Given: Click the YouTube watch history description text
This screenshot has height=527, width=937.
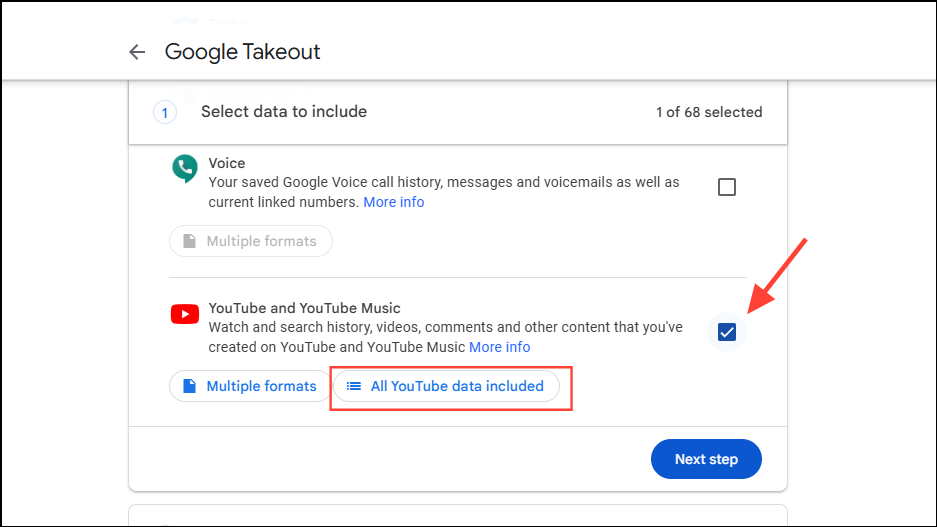Looking at the screenshot, I should coord(445,327).
